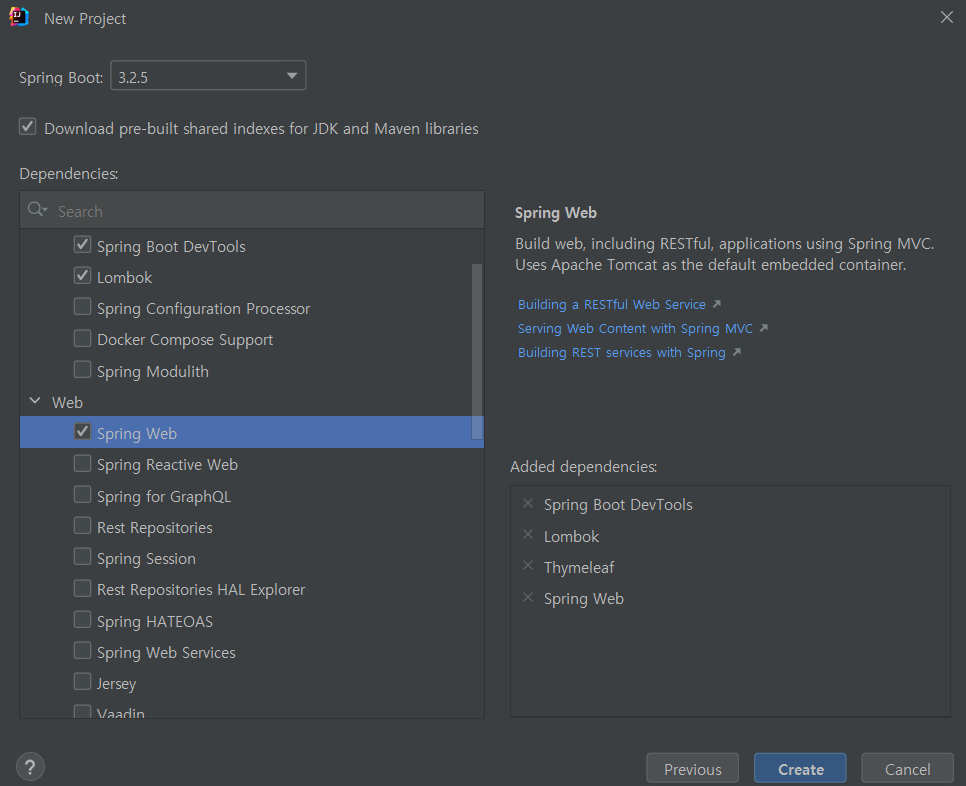Uncheck the Spring Web checkbox
The width and height of the screenshot is (966, 786).
pyautogui.click(x=83, y=432)
